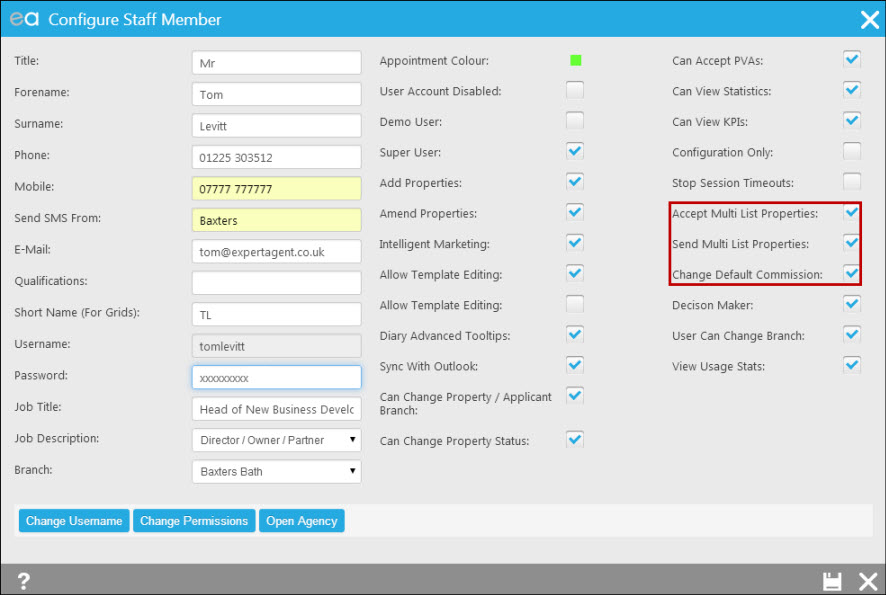886x595 pixels.
Task: Focus the Title field containing Mr
Action: 276,63
